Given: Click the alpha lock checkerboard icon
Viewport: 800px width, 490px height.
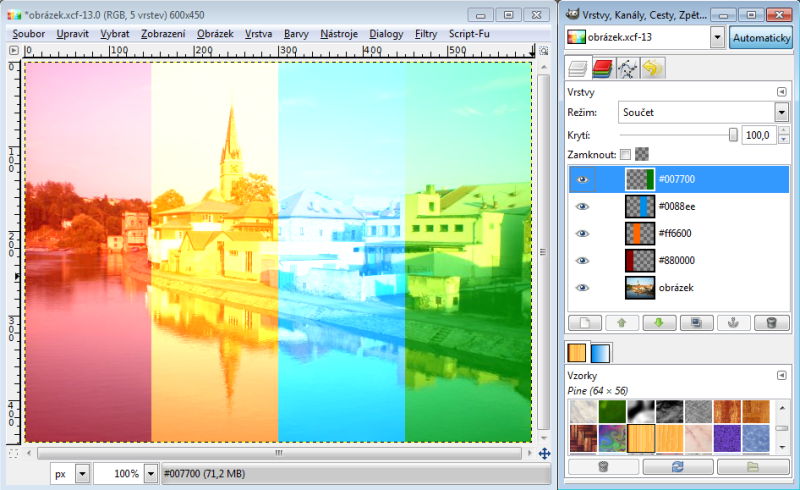Looking at the screenshot, I should (x=642, y=154).
